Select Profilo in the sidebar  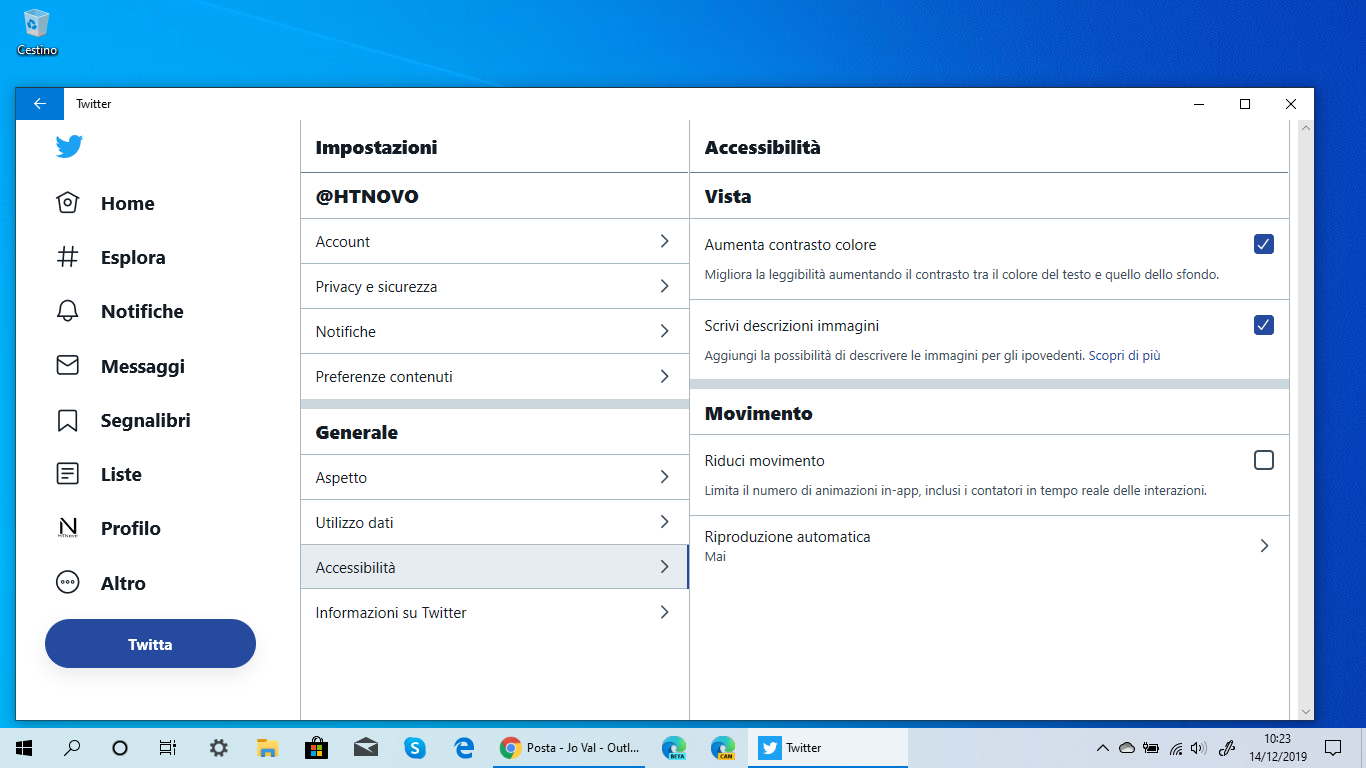131,528
